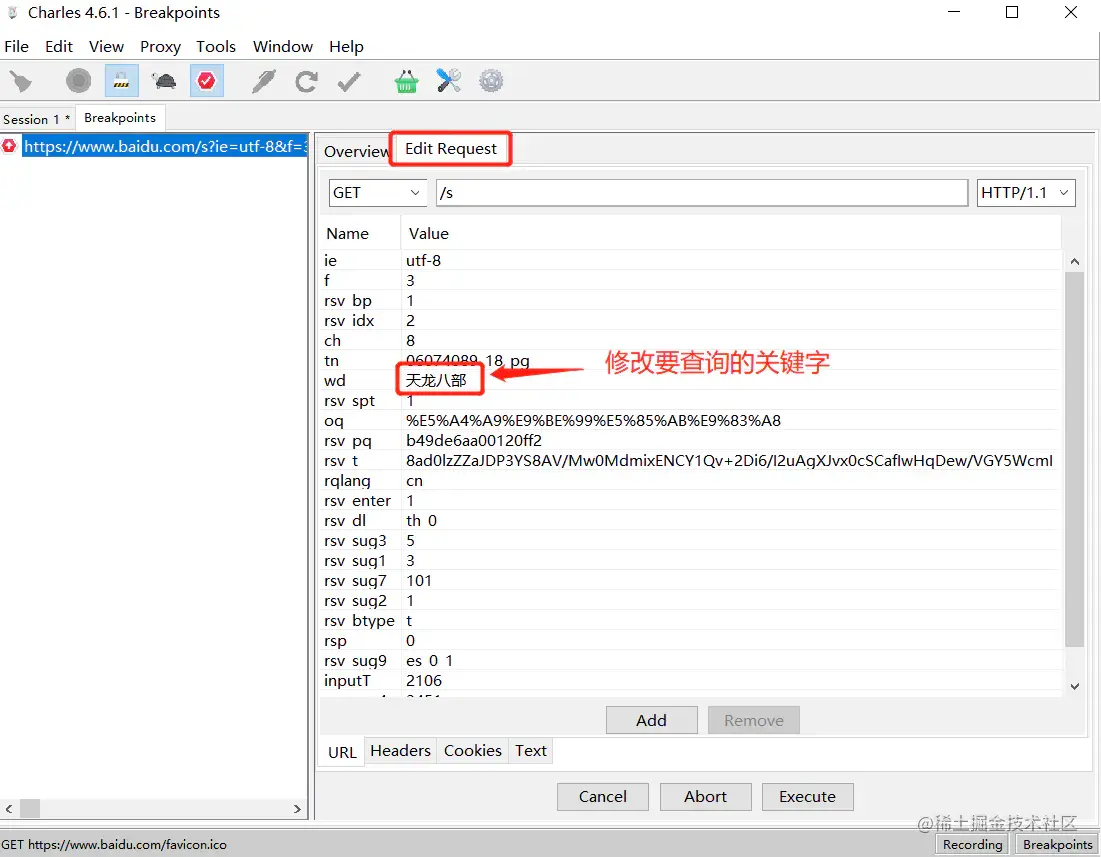Select the rsv btype row name
Viewport: 1101px width, 857px height.
[x=360, y=620]
